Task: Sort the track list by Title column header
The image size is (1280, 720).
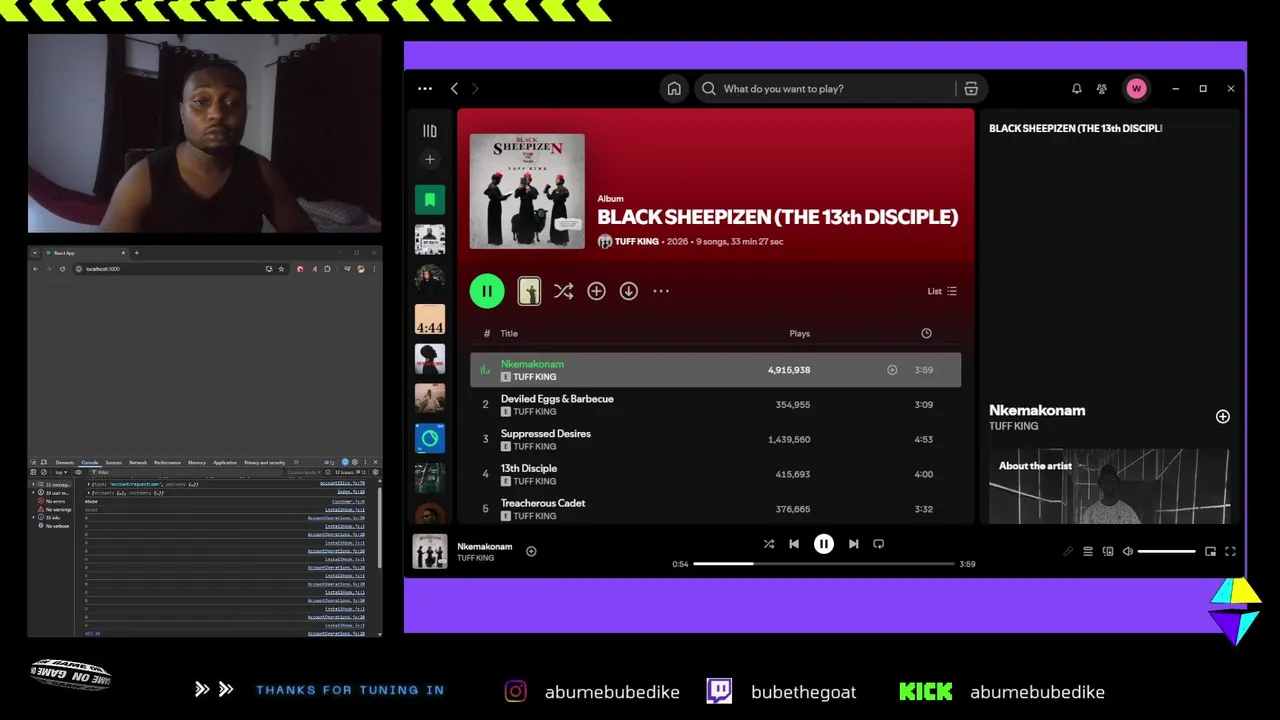Action: (509, 333)
